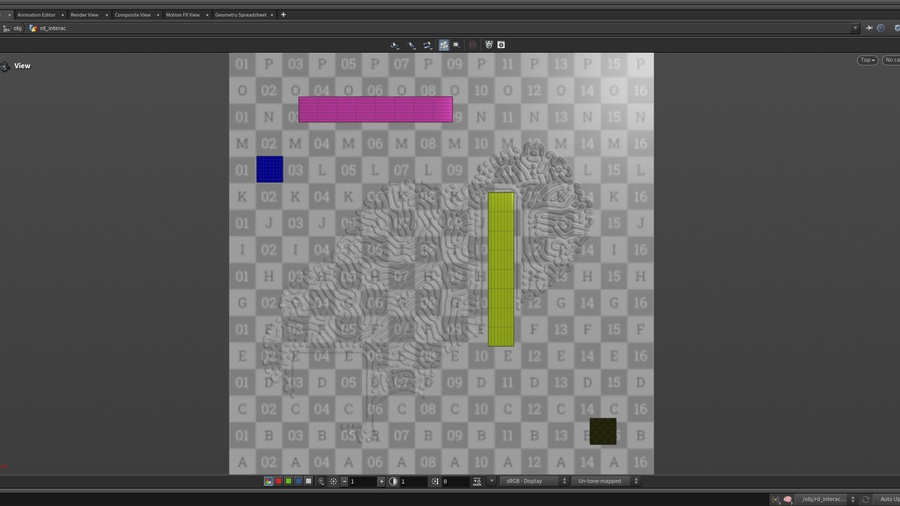The height and width of the screenshot is (506, 900).
Task: Click the pin pane icon in path bar
Action: pyautogui.click(x=869, y=28)
